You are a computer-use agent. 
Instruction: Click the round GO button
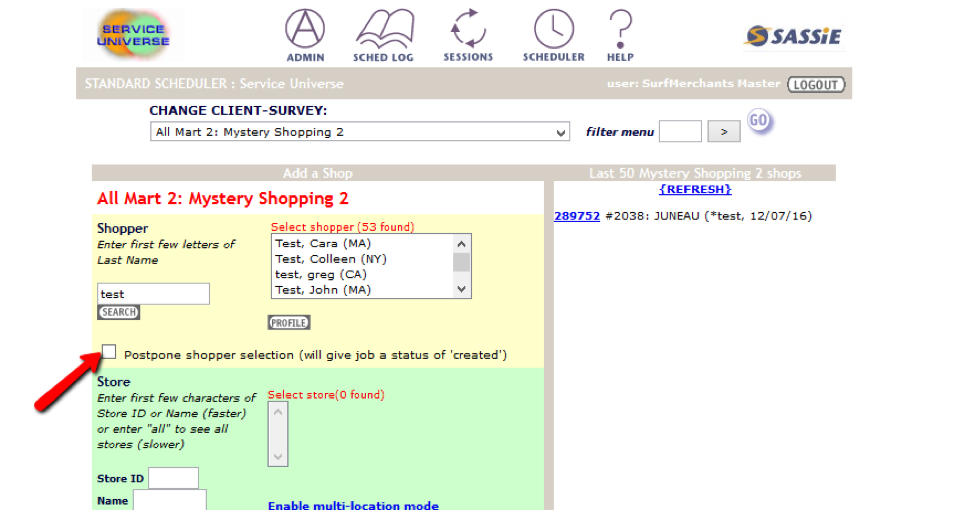click(759, 120)
